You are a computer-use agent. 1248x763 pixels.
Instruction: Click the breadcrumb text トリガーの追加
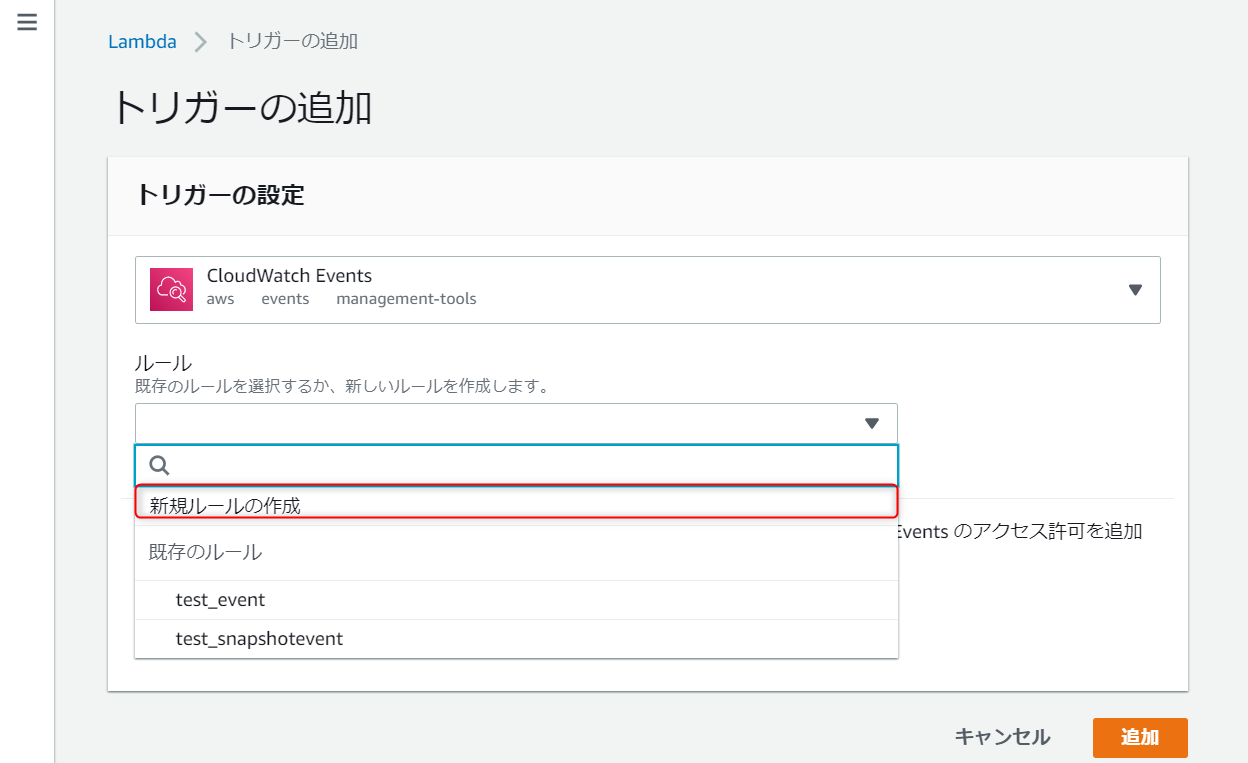292,41
